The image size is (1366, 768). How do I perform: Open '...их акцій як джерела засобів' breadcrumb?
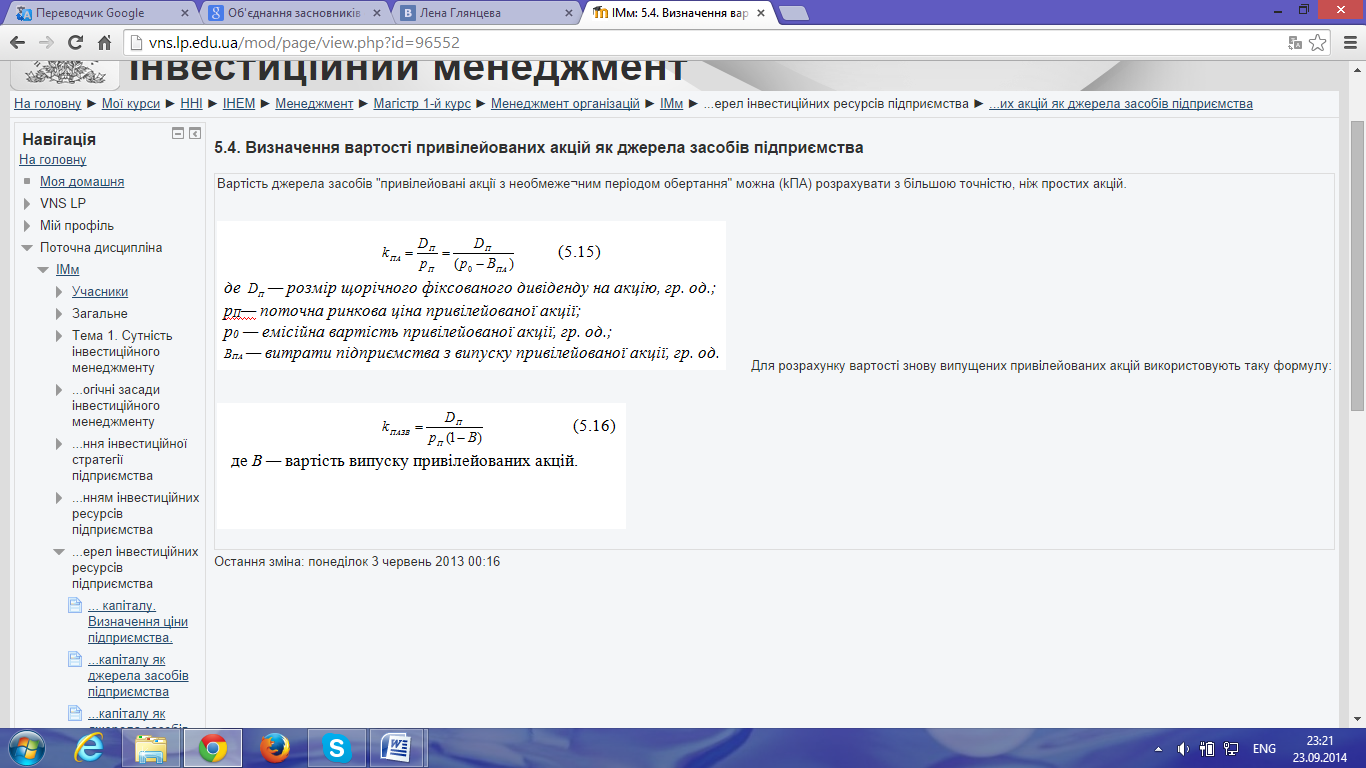[x=1121, y=104]
